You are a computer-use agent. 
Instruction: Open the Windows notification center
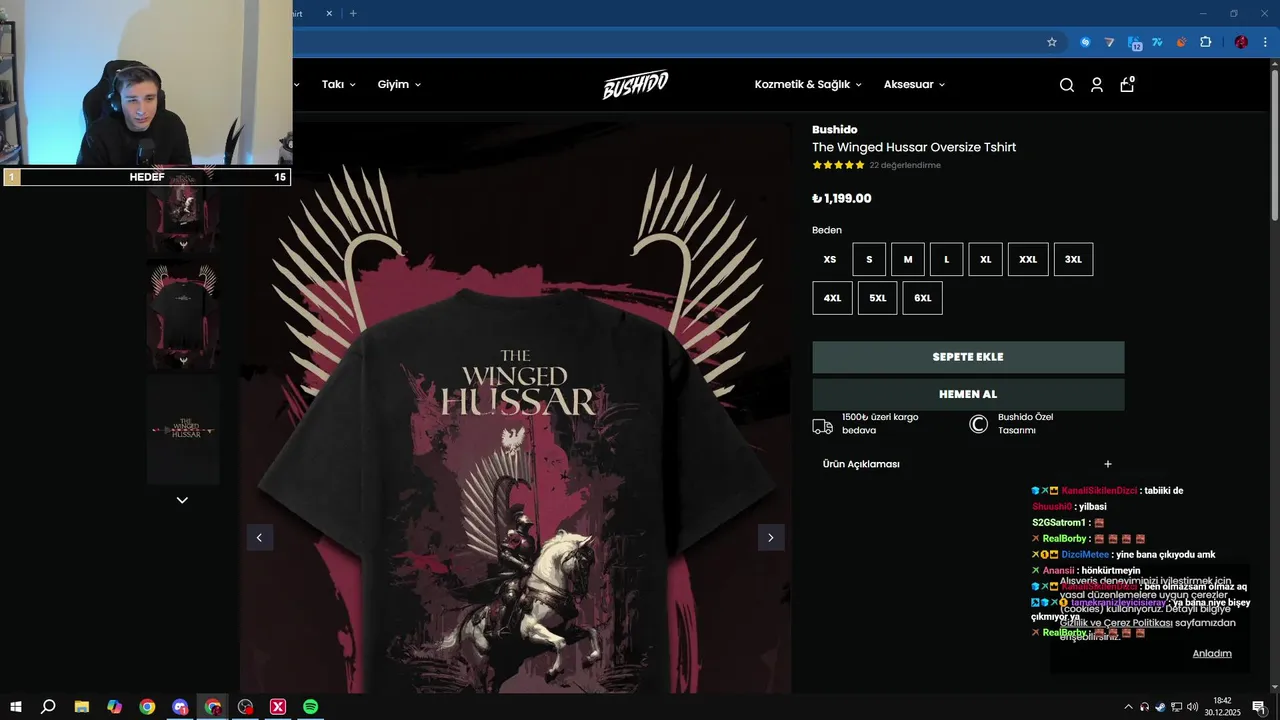tap(1259, 707)
